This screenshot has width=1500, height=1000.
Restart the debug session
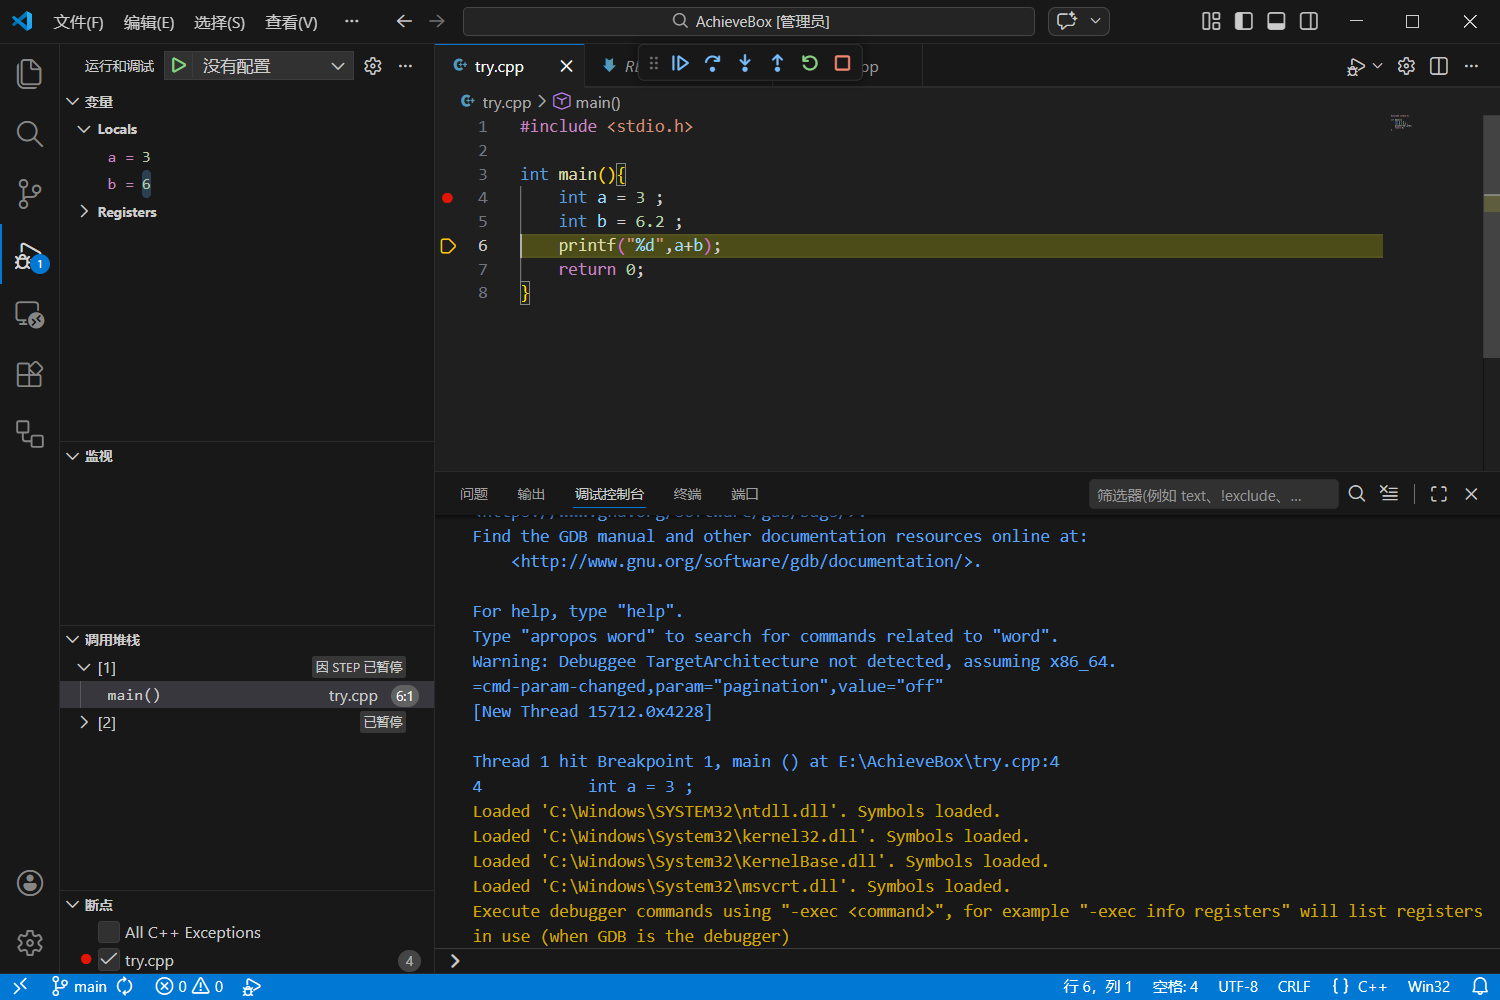(x=810, y=64)
